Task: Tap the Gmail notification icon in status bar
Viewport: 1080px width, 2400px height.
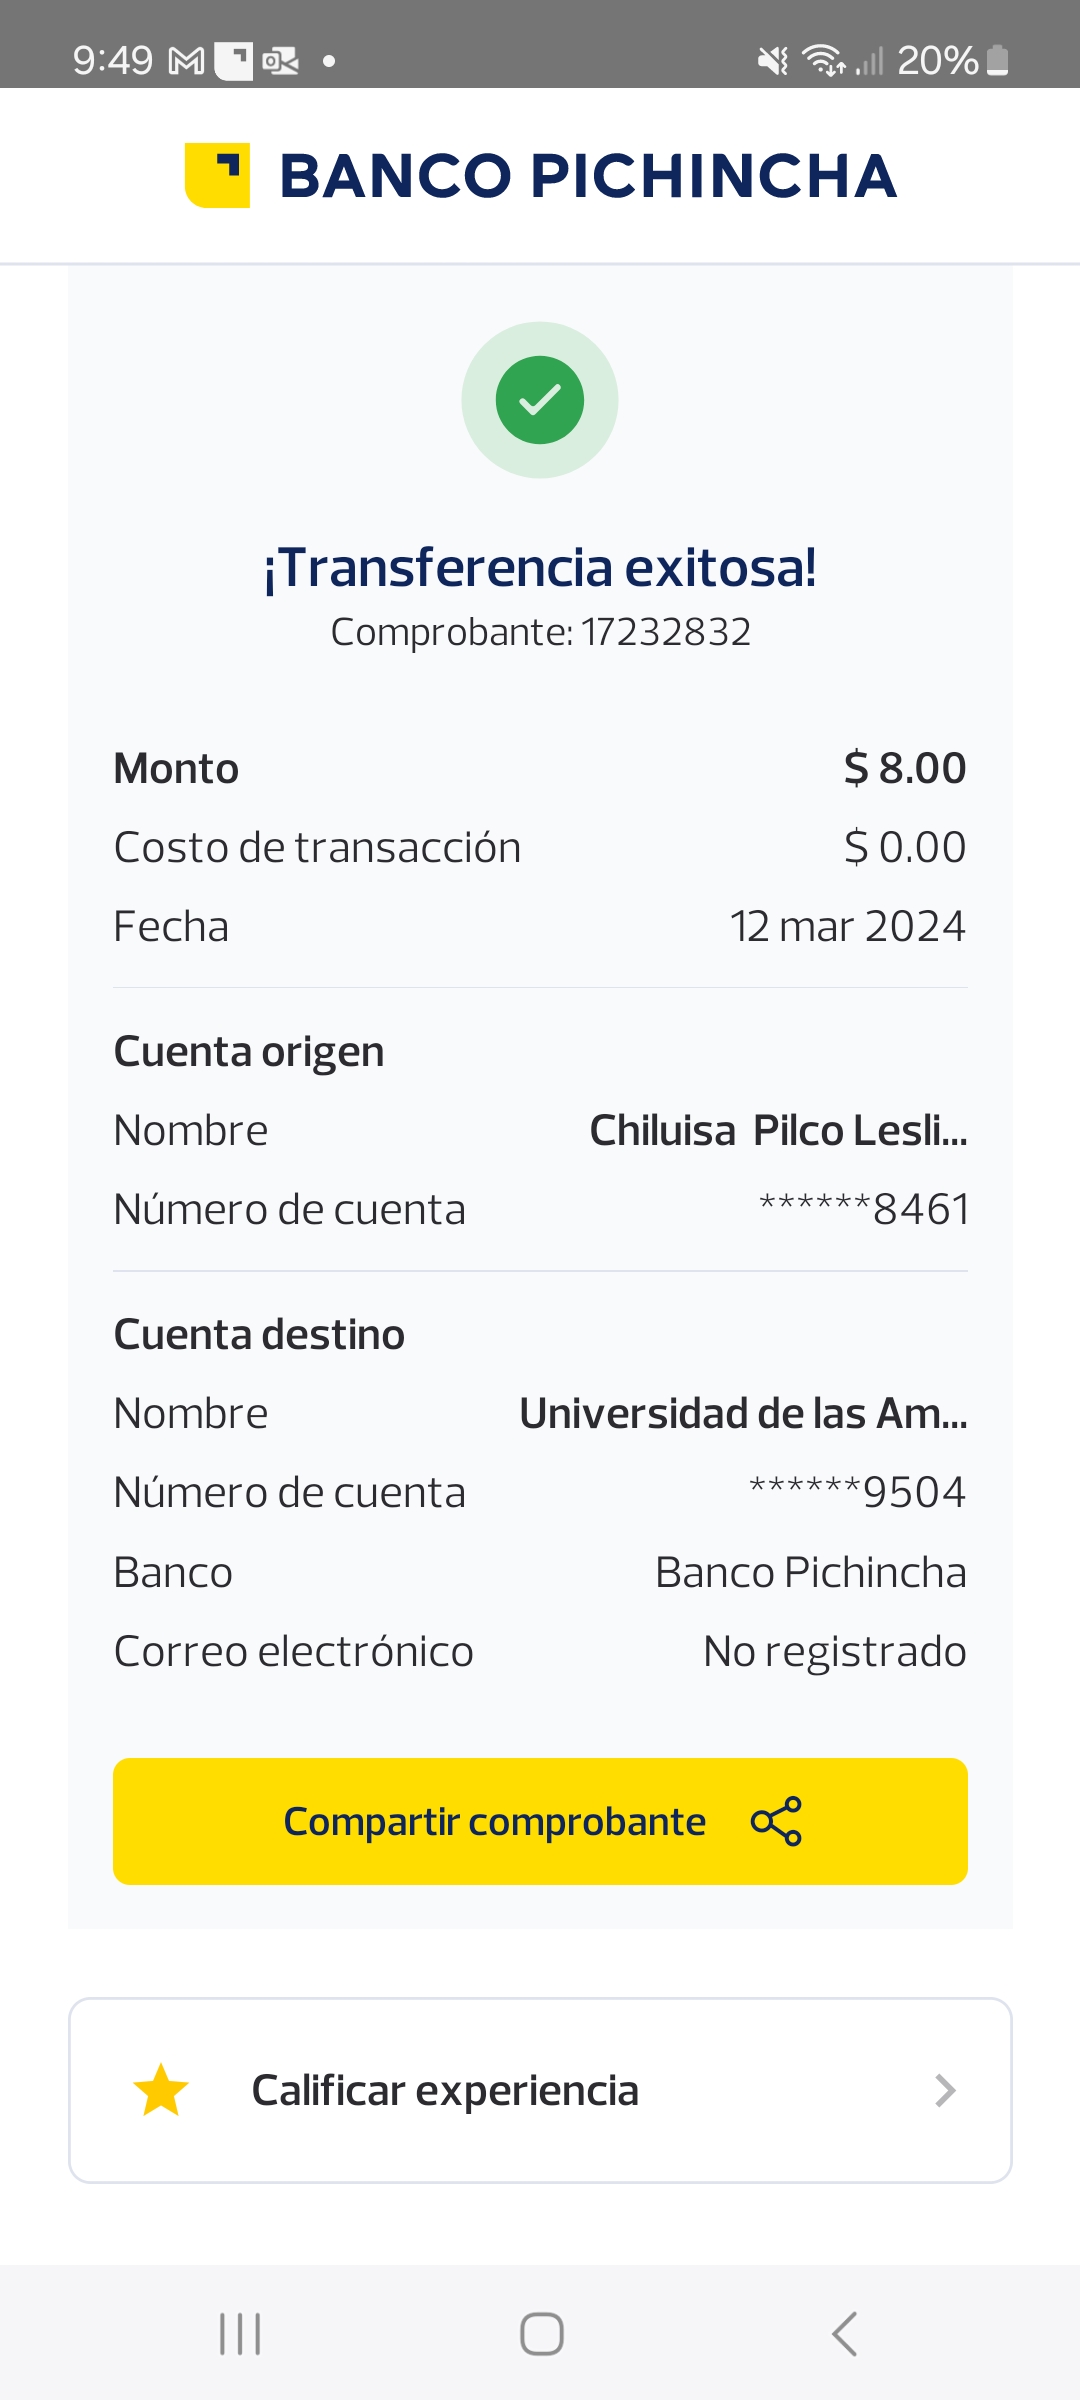Action: [x=186, y=62]
